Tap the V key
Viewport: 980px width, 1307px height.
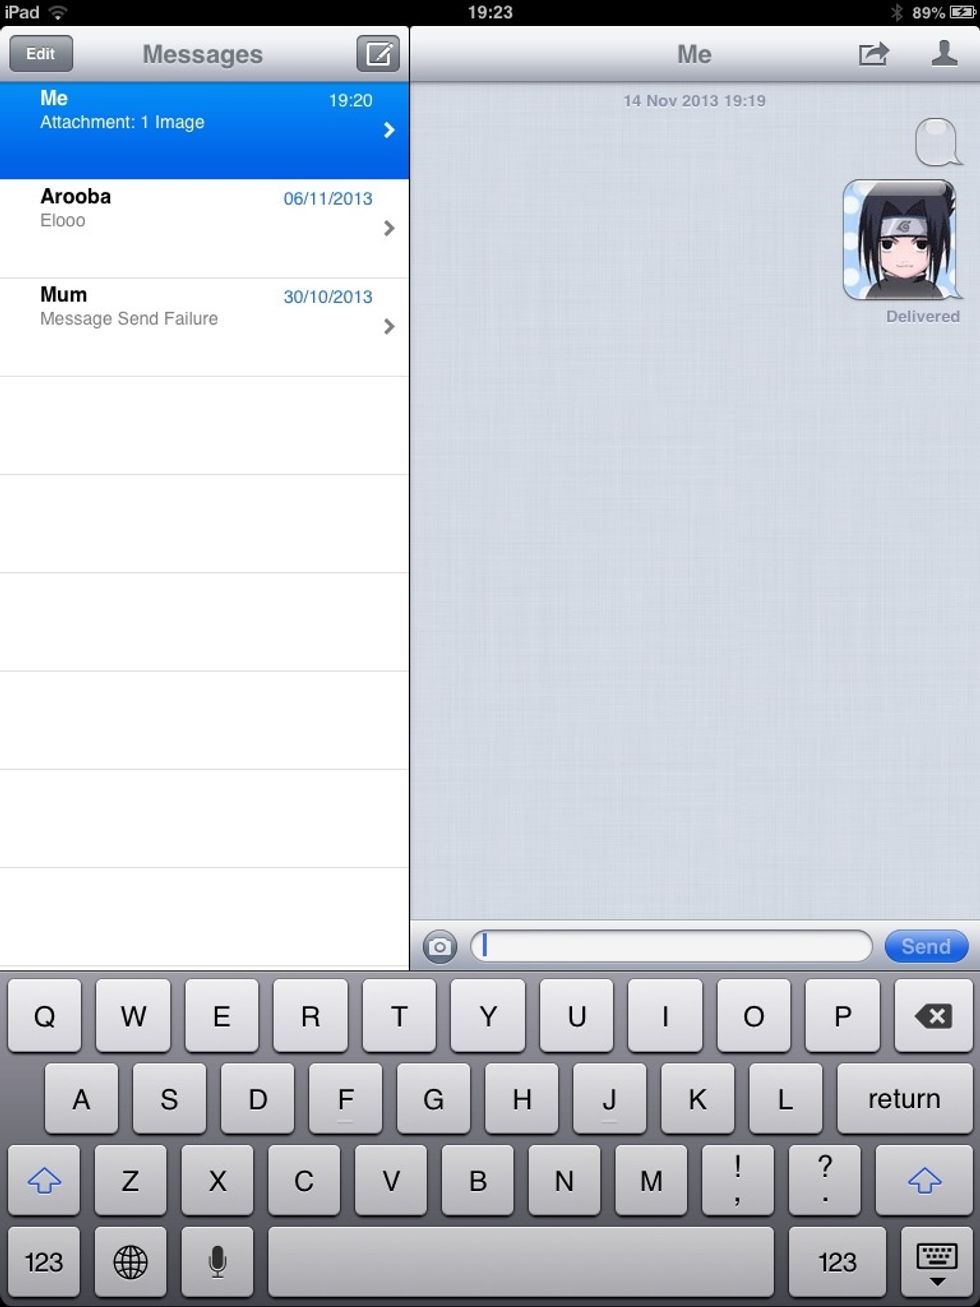click(391, 1181)
